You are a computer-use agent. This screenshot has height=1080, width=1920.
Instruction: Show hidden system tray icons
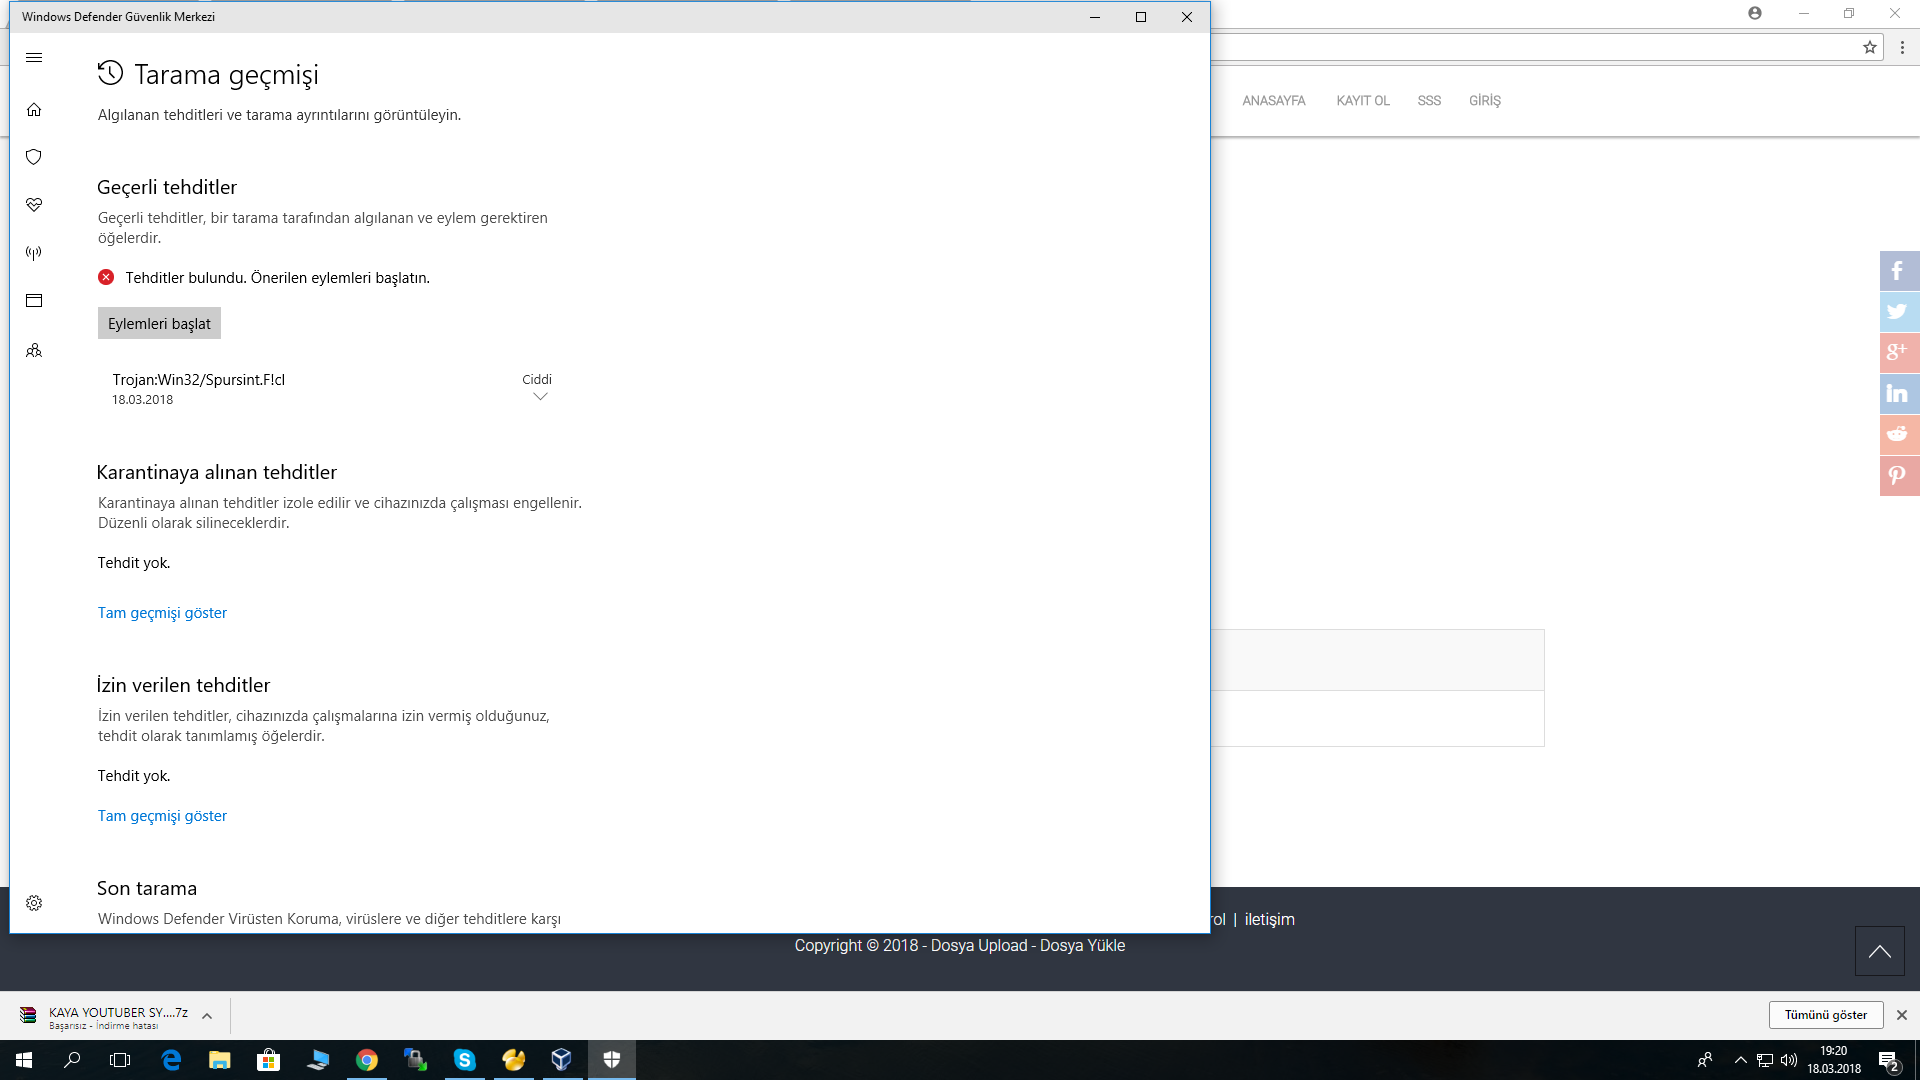click(1741, 1060)
